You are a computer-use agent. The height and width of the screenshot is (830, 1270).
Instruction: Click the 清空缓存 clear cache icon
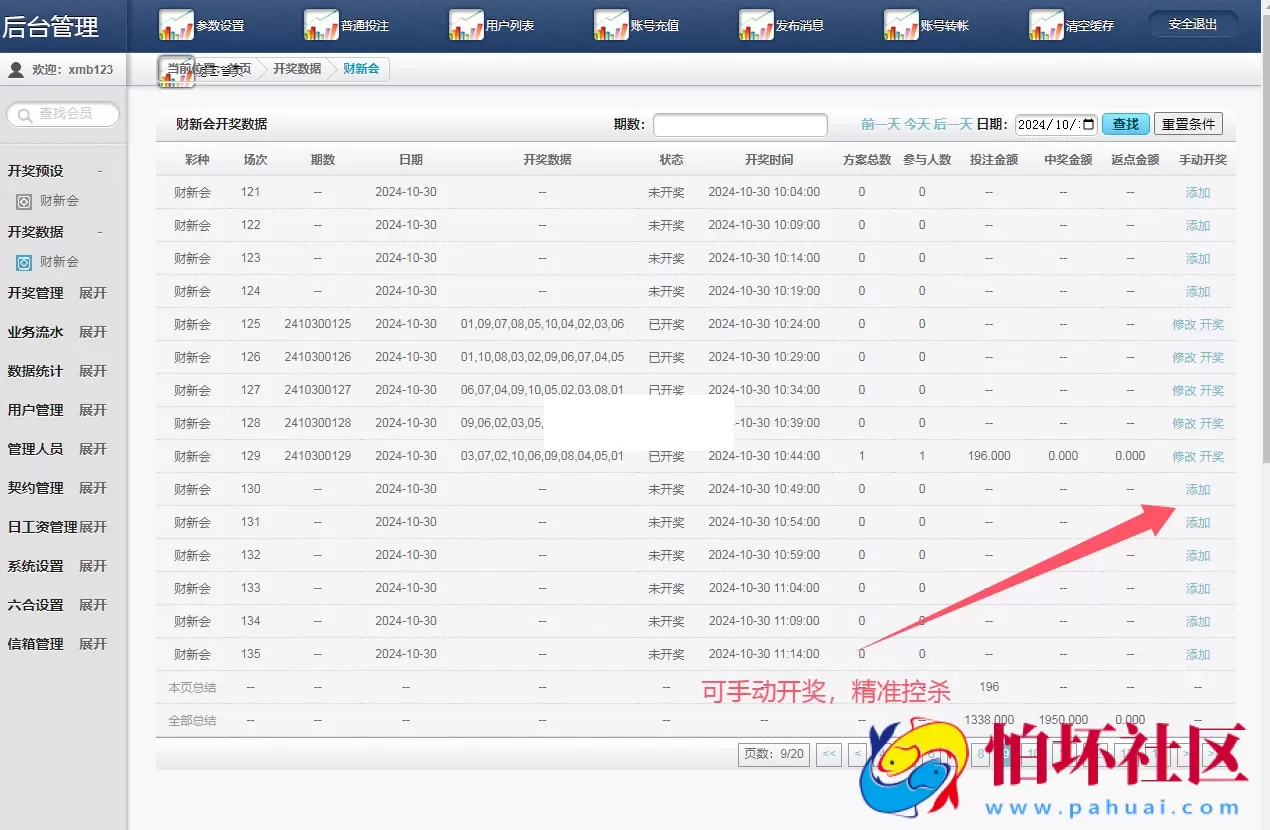point(1046,24)
